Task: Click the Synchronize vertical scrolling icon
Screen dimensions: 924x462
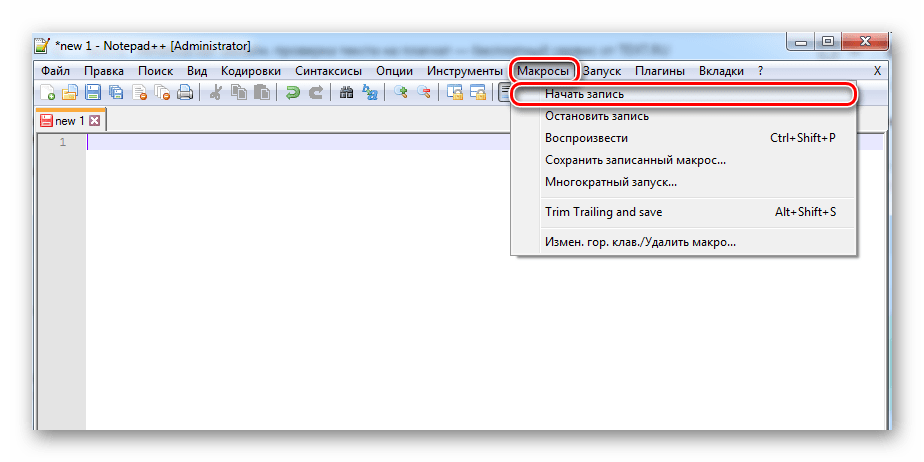Action: click(454, 93)
